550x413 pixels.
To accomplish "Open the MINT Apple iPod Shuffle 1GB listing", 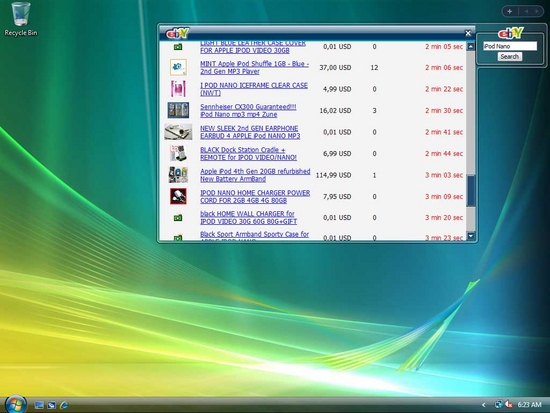I will 254,67.
